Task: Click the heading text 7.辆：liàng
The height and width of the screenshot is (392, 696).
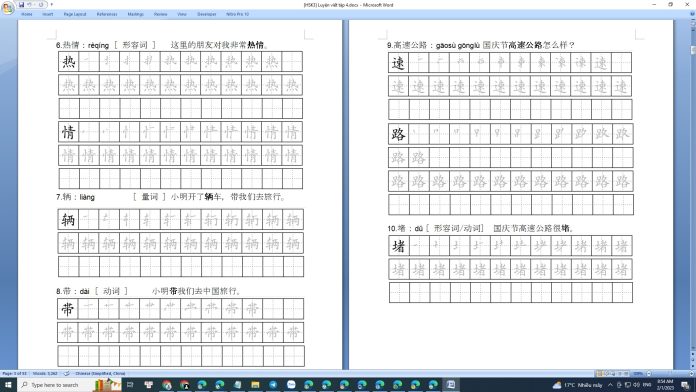Action: pos(75,197)
